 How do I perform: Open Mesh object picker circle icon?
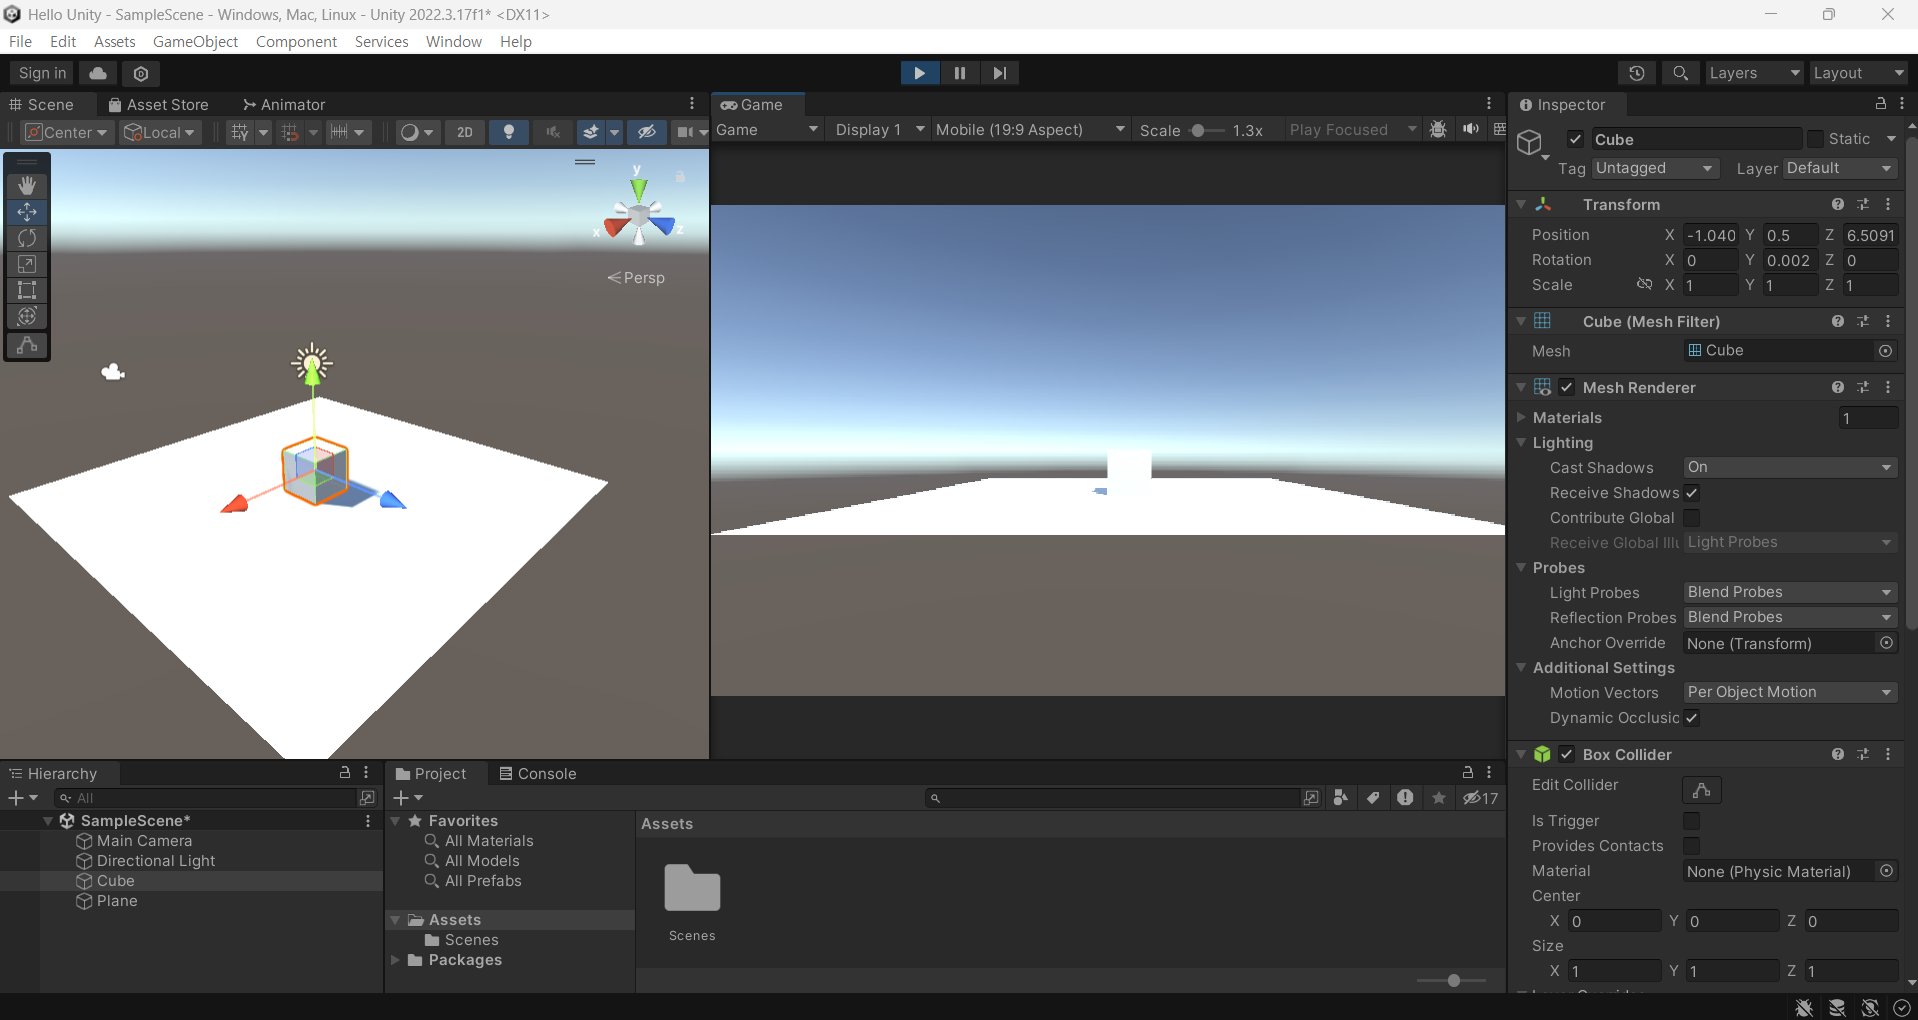(1885, 351)
